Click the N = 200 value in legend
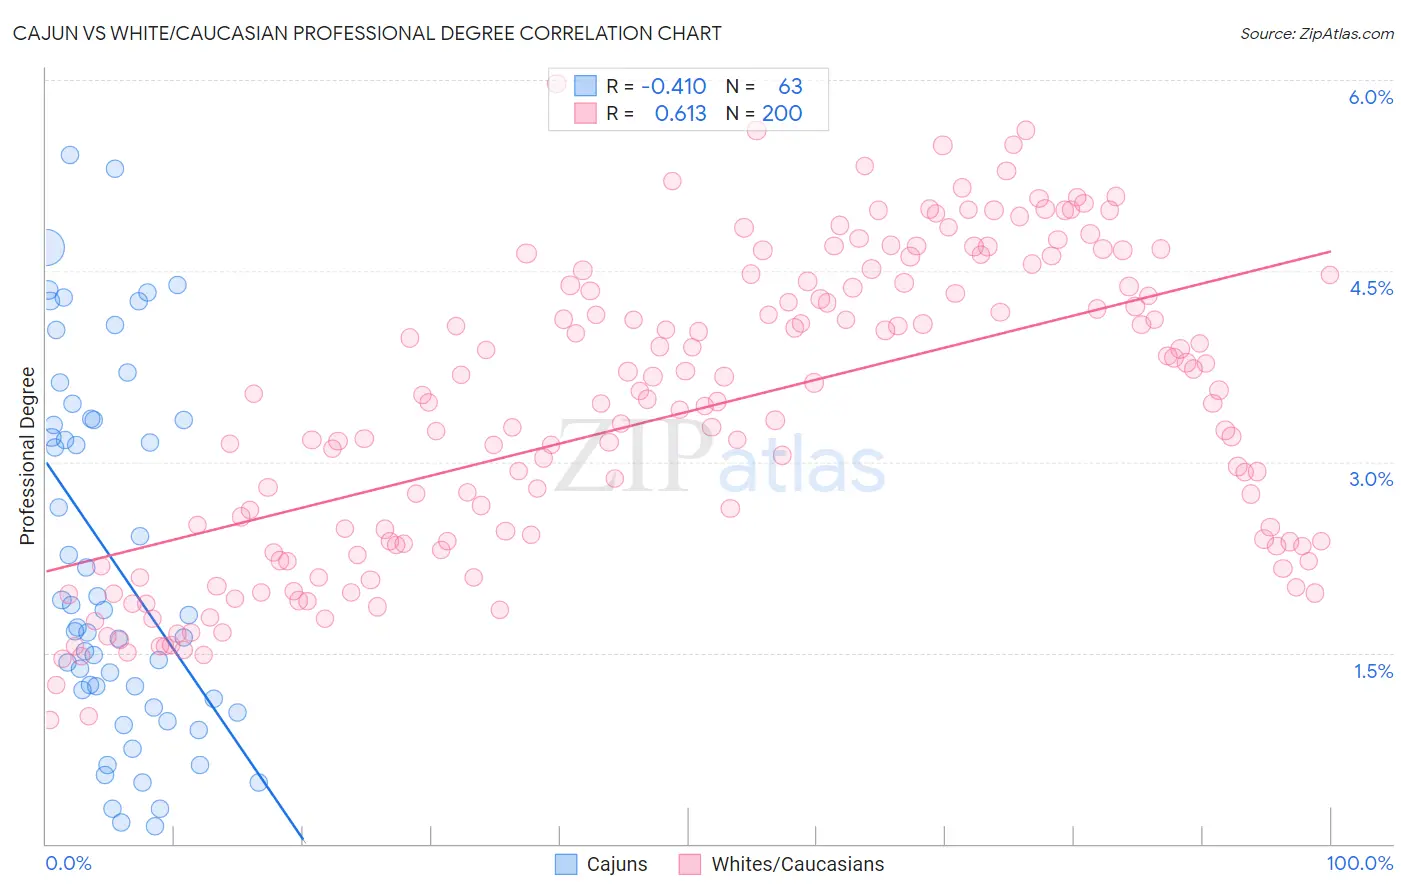The width and height of the screenshot is (1406, 892). (764, 113)
